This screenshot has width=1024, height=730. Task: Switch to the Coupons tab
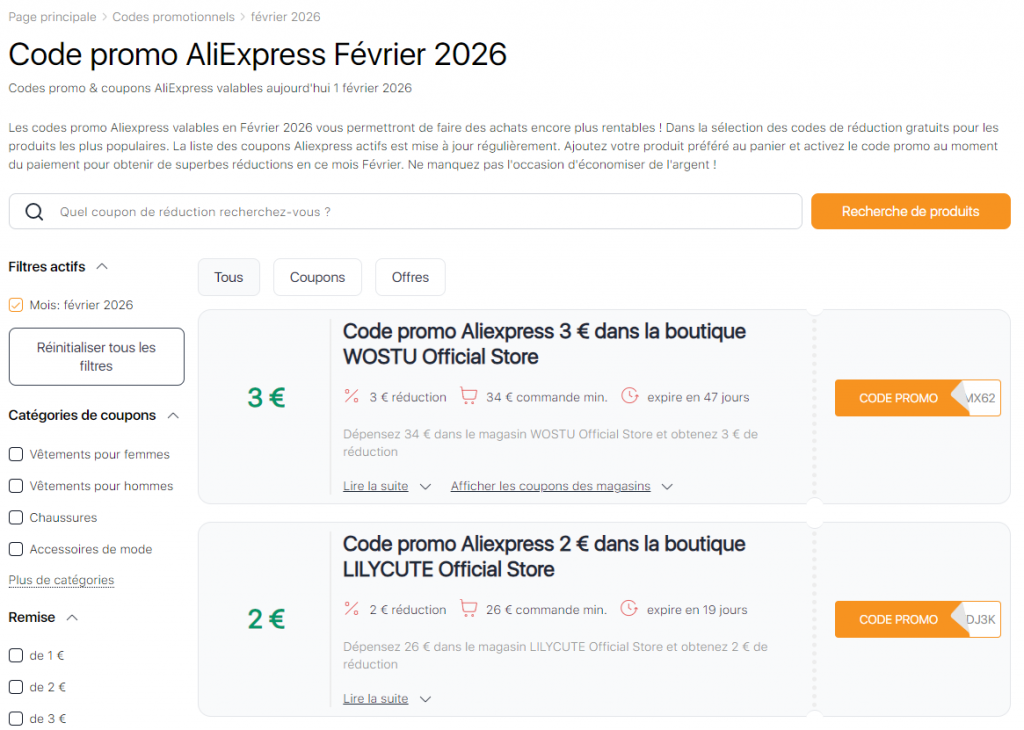click(317, 277)
